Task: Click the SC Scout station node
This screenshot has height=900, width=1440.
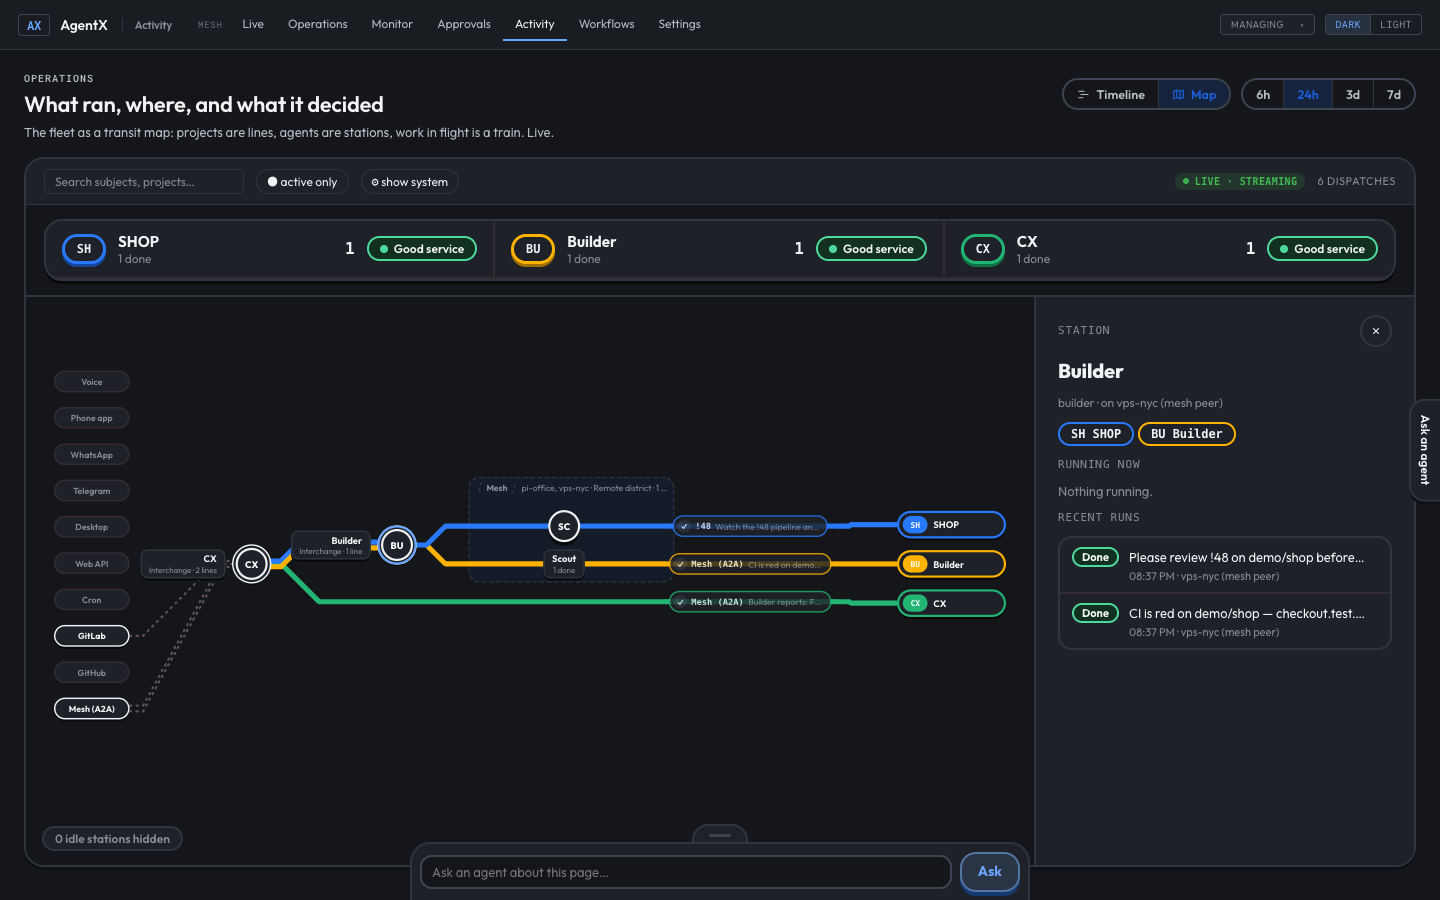Action: click(564, 526)
